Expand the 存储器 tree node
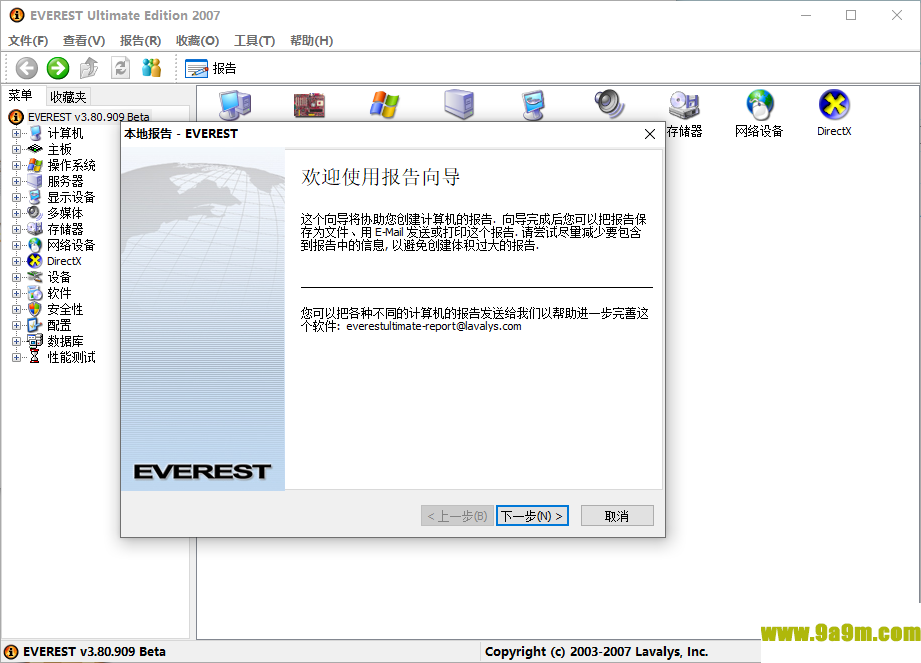 (x=16, y=229)
